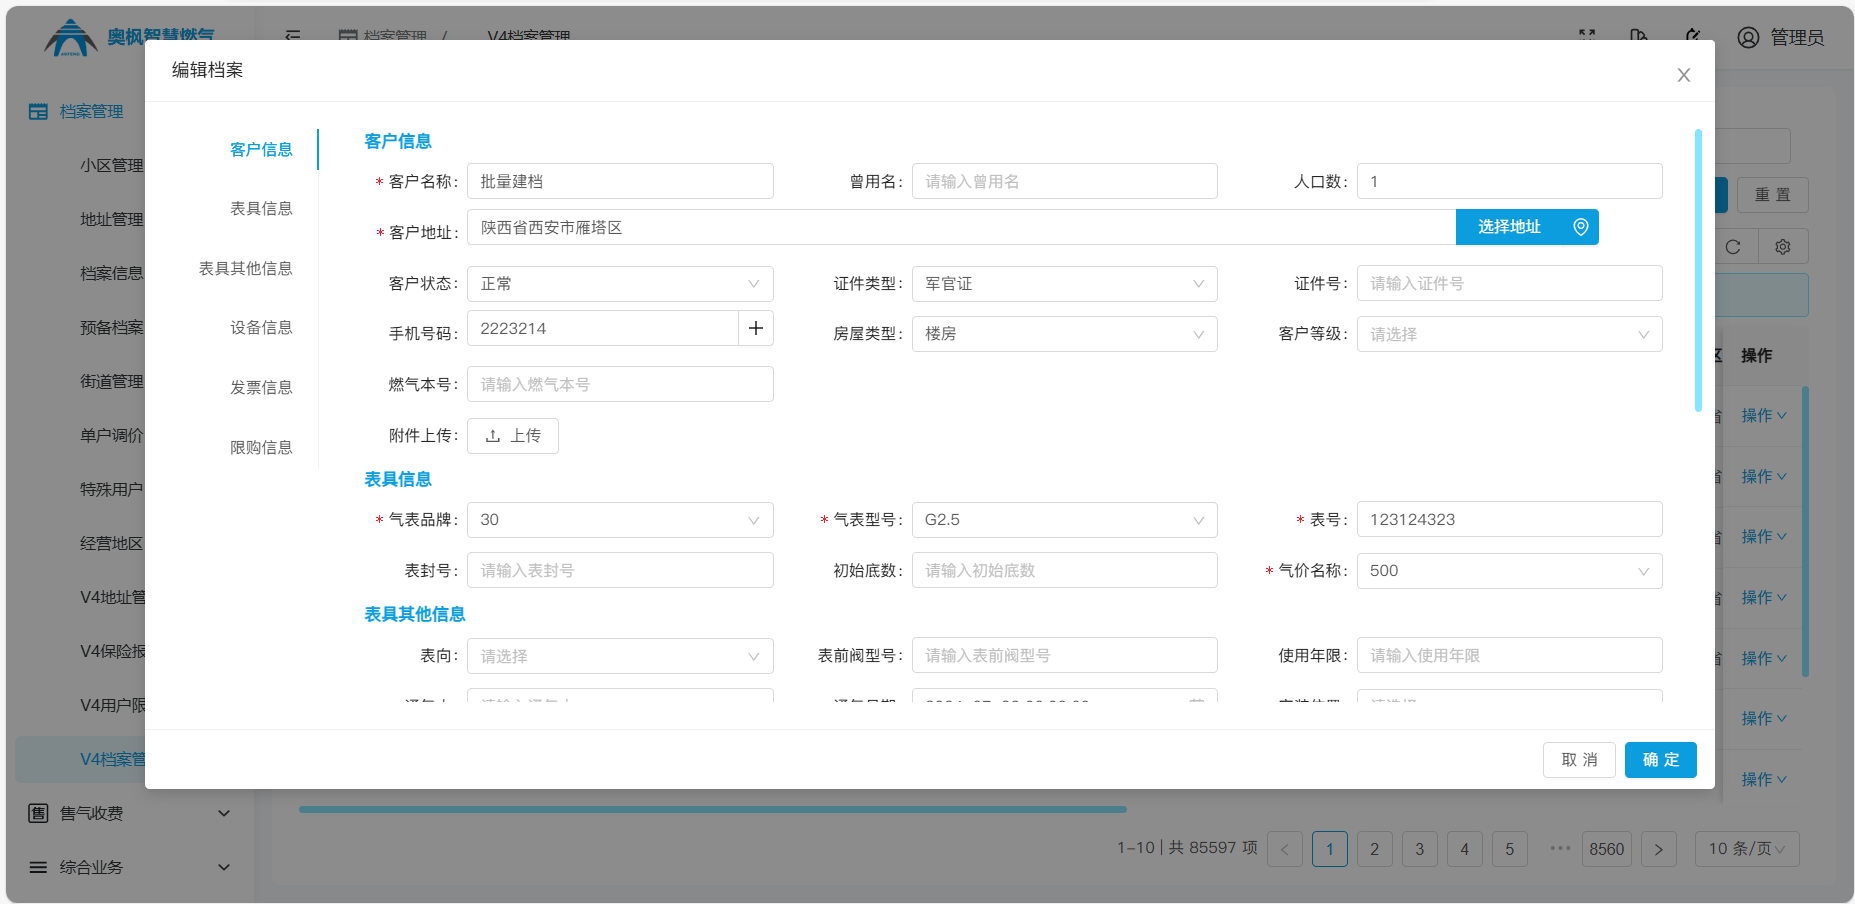Switch to the 表具其他信息 anchor tab
1855x904 pixels.
click(x=245, y=268)
